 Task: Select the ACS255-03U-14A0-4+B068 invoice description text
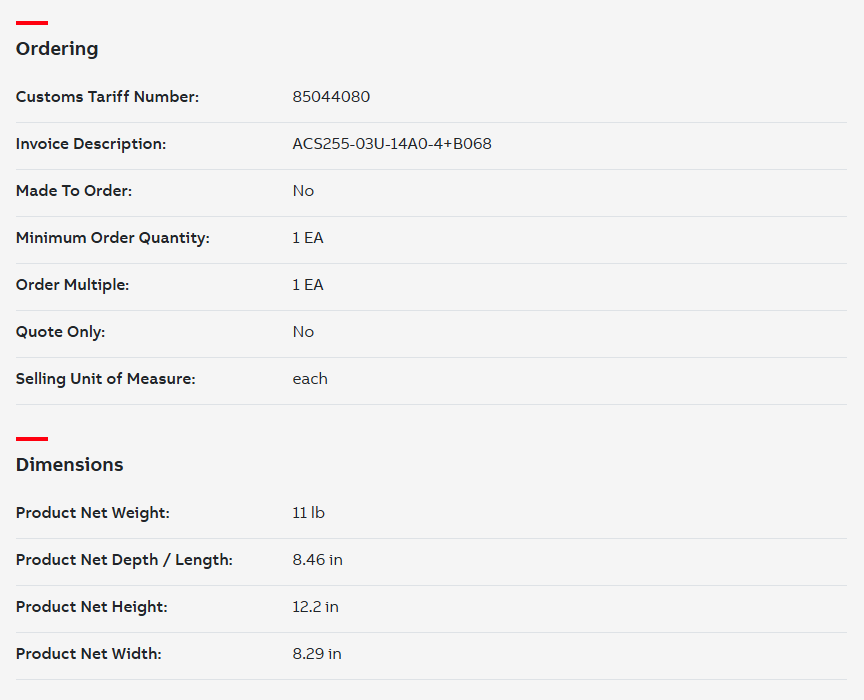(392, 144)
